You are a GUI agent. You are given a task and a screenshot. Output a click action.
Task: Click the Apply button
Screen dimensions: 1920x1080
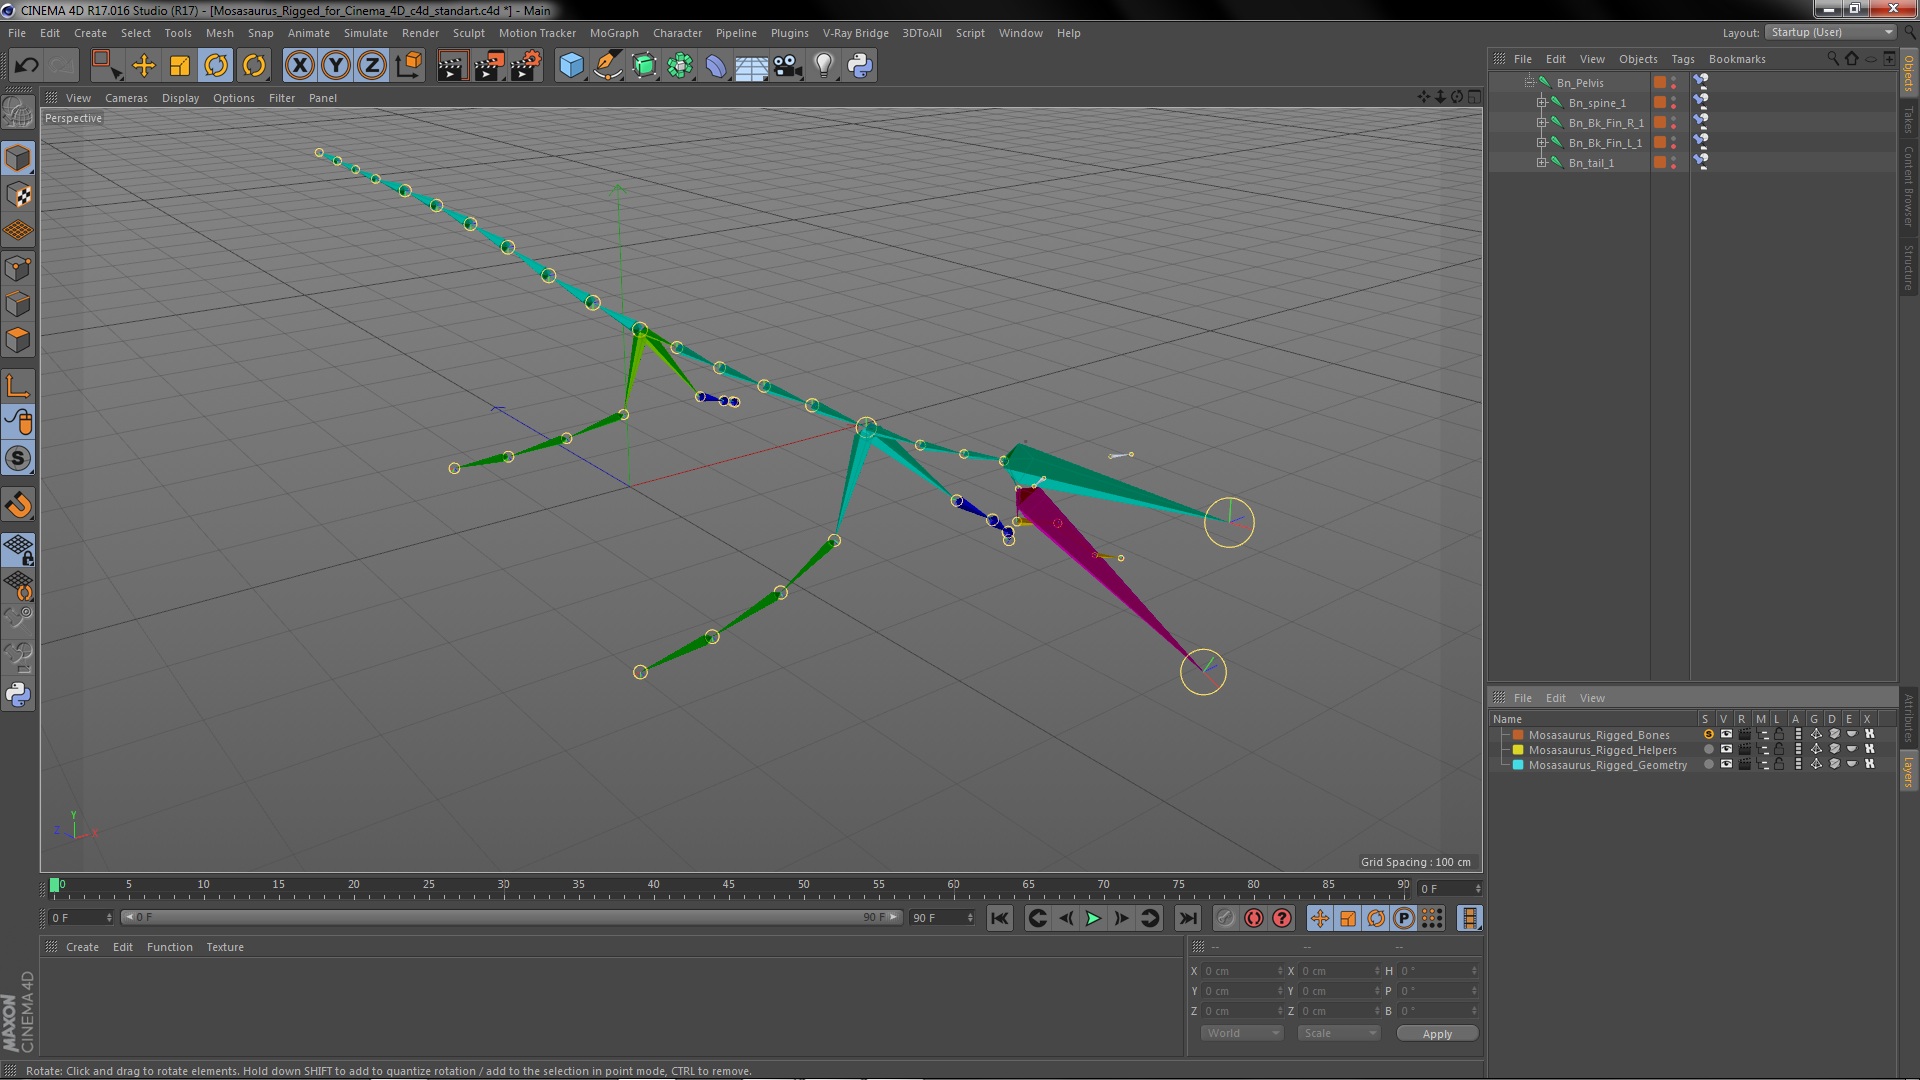1437,1034
